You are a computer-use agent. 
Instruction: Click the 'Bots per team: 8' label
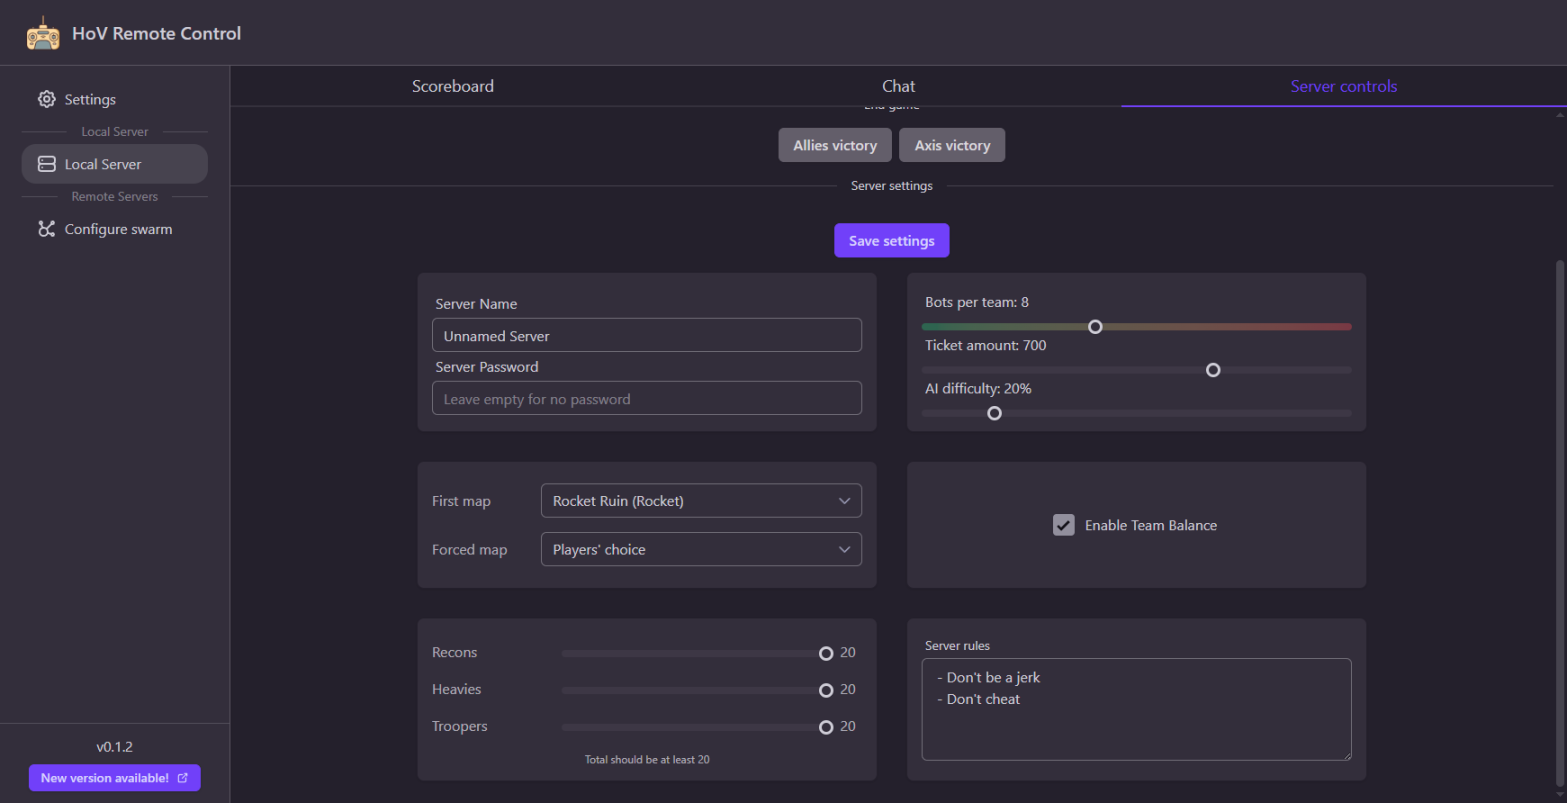tap(977, 302)
